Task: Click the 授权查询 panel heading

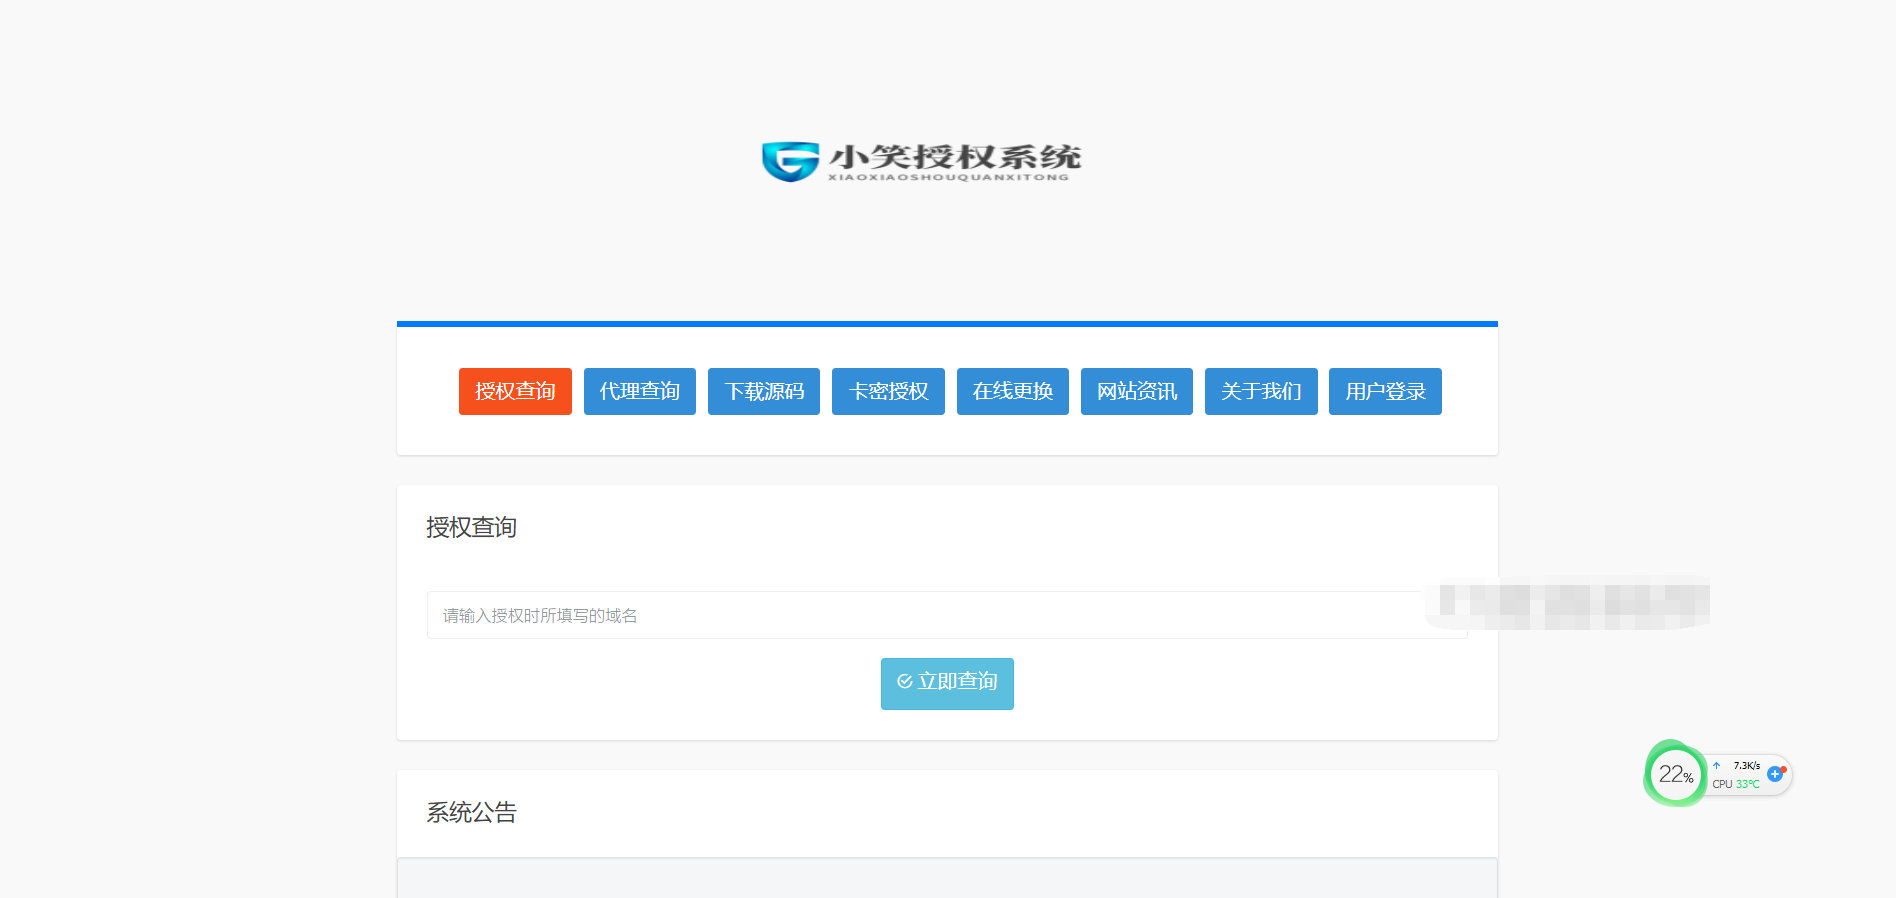Action: (471, 527)
